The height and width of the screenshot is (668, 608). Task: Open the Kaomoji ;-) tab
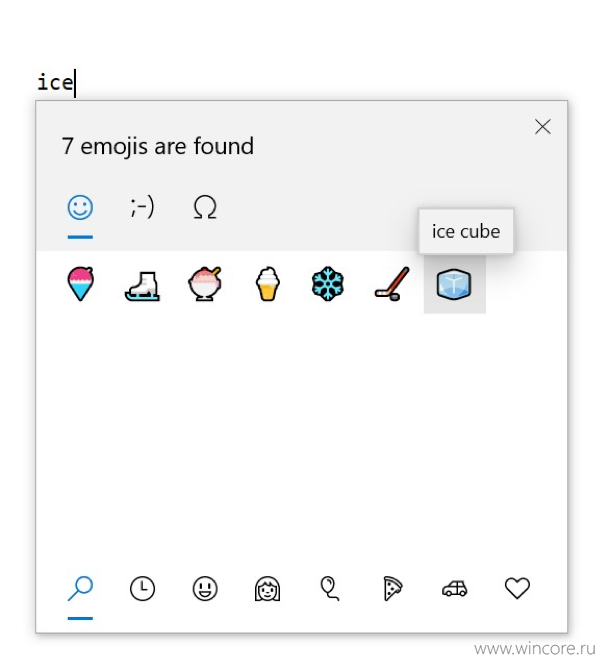(142, 207)
